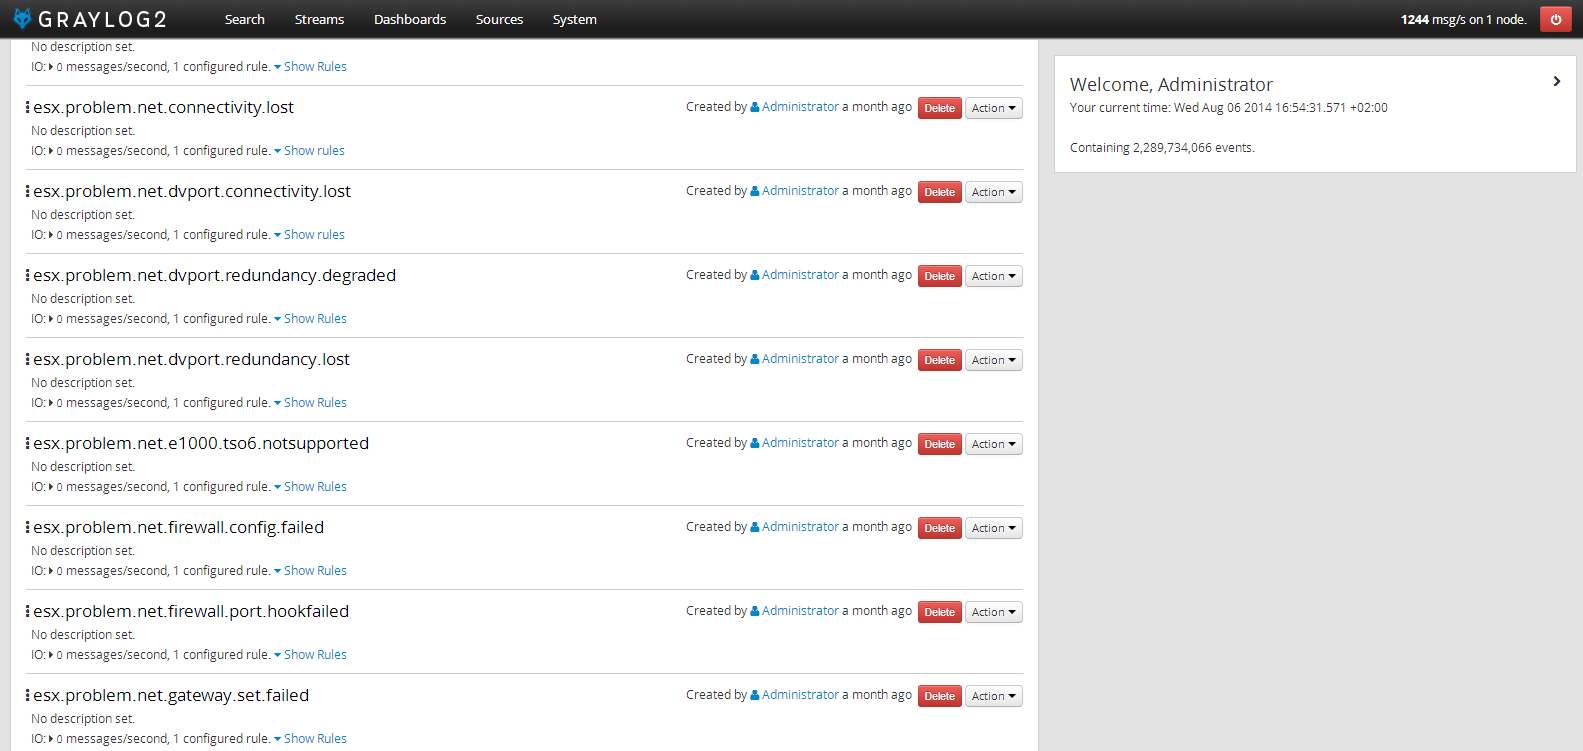This screenshot has width=1583, height=751.
Task: Show rules of esx.problem.net.firewall.port.hookfailed
Action: click(310, 655)
